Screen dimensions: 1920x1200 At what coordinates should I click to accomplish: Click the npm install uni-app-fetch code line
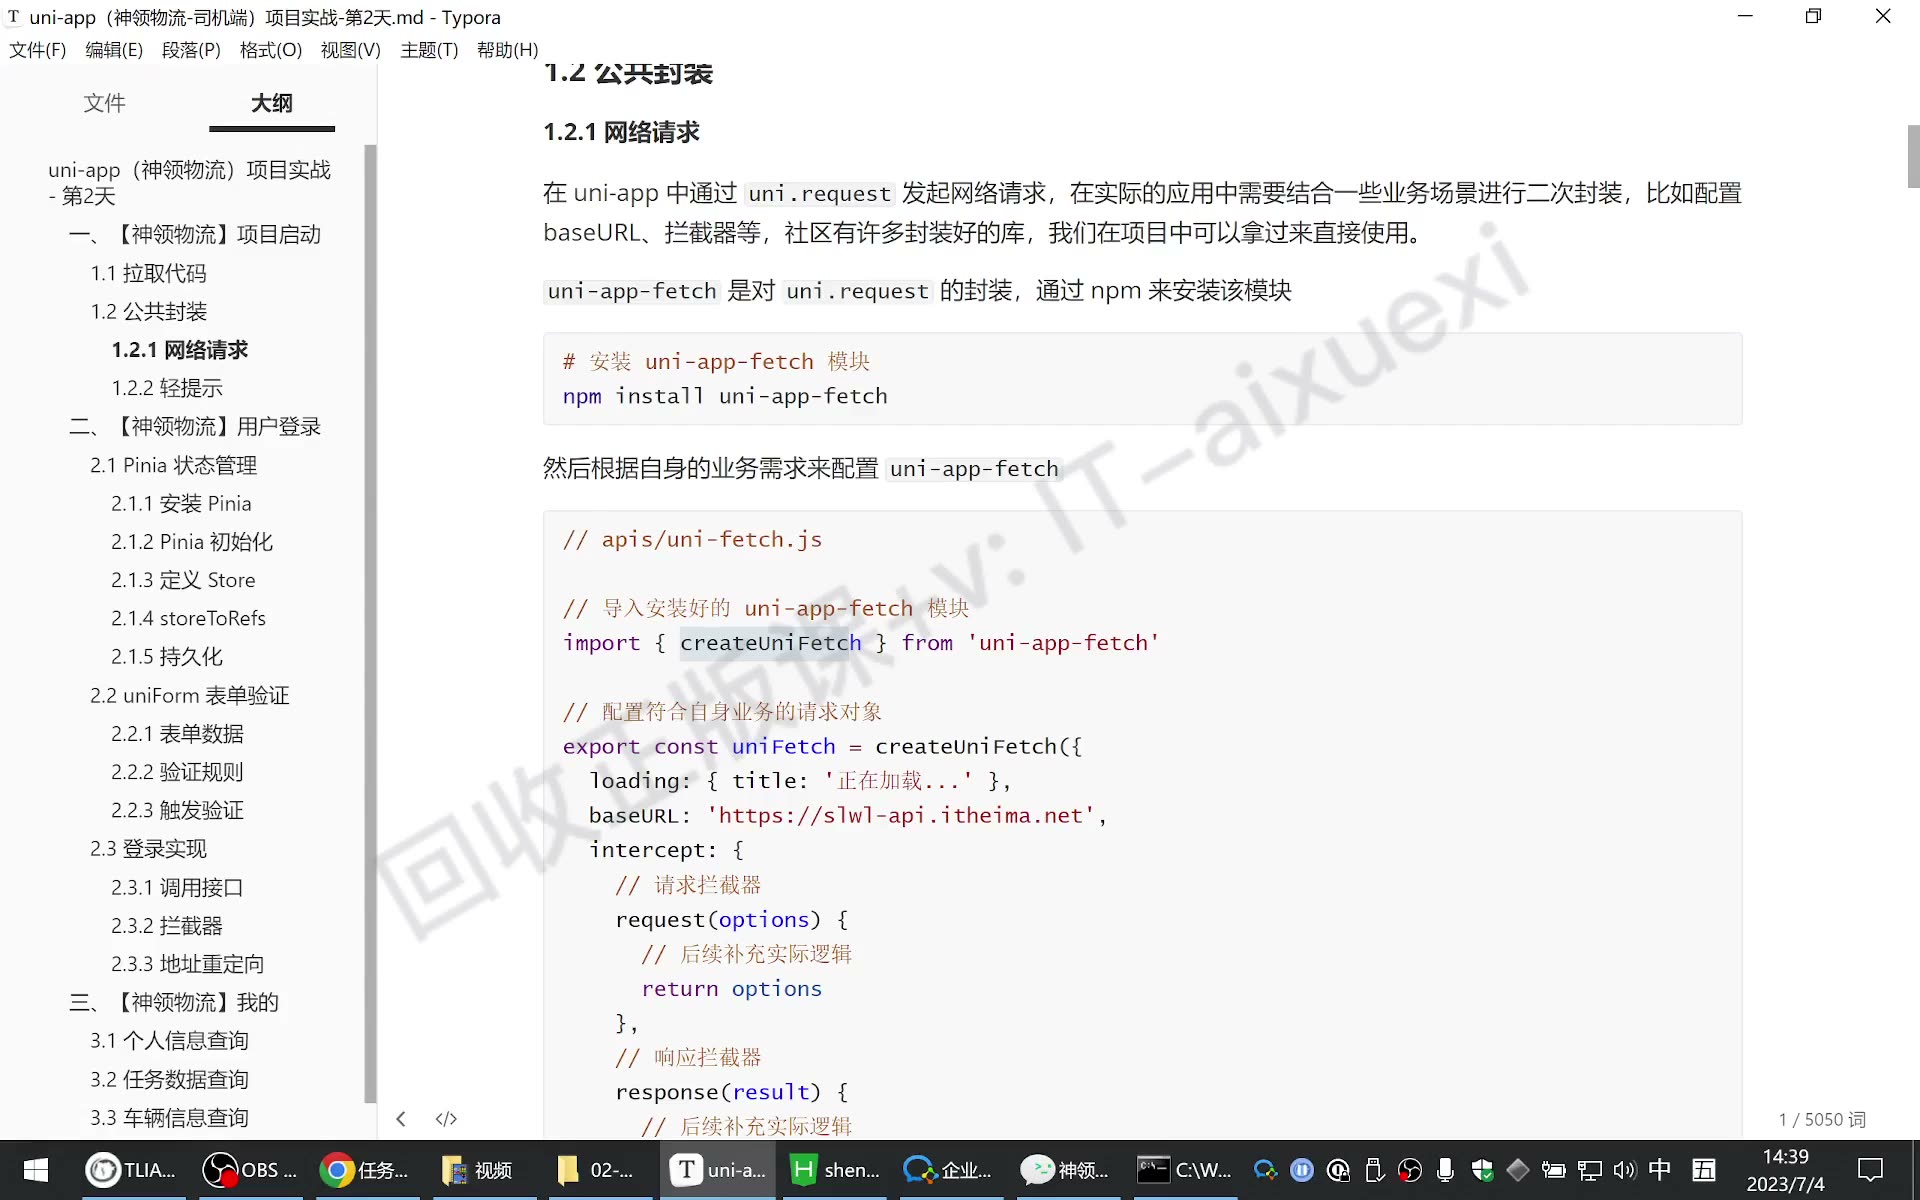coord(725,396)
